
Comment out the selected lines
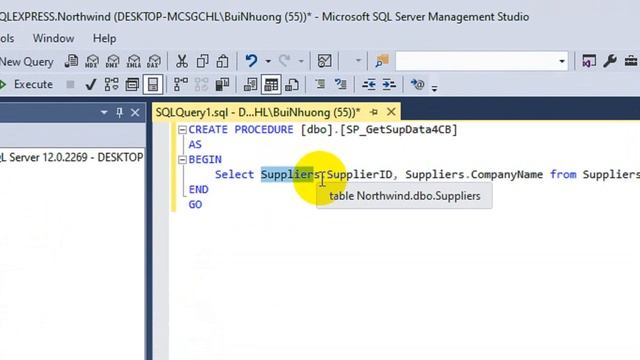320,84
